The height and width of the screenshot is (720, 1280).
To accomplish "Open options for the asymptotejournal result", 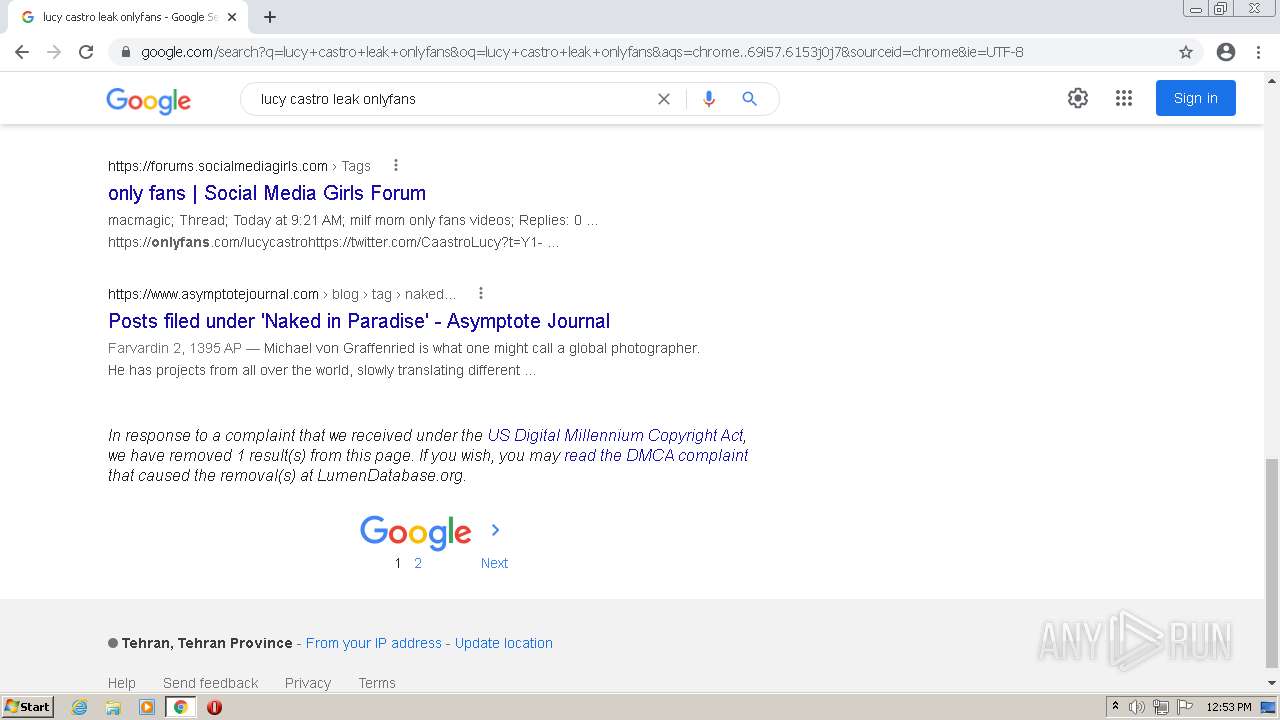I will pyautogui.click(x=481, y=293).
